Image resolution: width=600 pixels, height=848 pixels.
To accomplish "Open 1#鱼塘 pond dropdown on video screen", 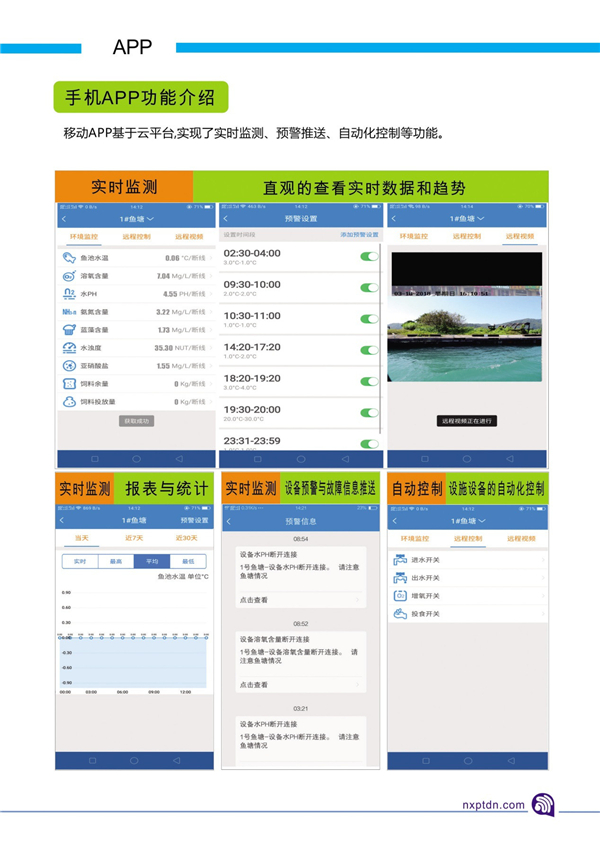I will [466, 218].
